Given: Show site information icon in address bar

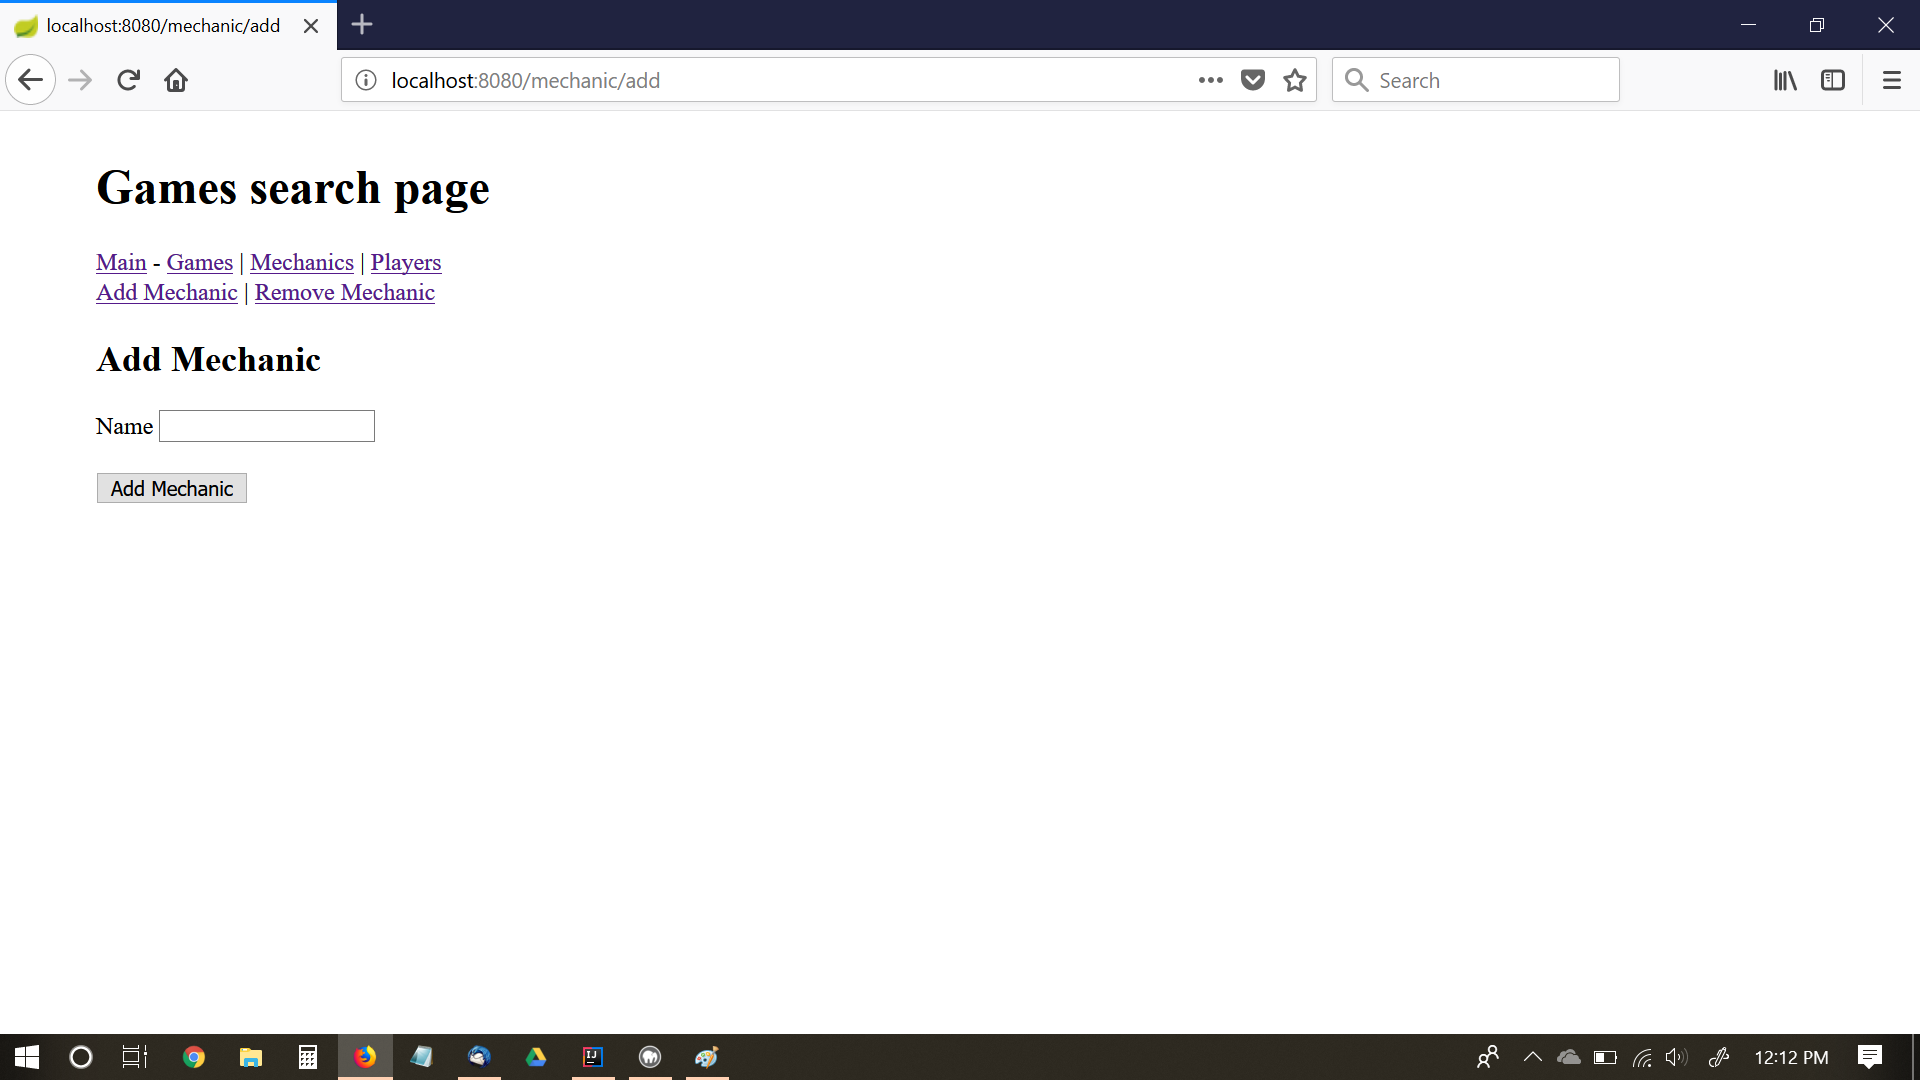Looking at the screenshot, I should pos(366,80).
